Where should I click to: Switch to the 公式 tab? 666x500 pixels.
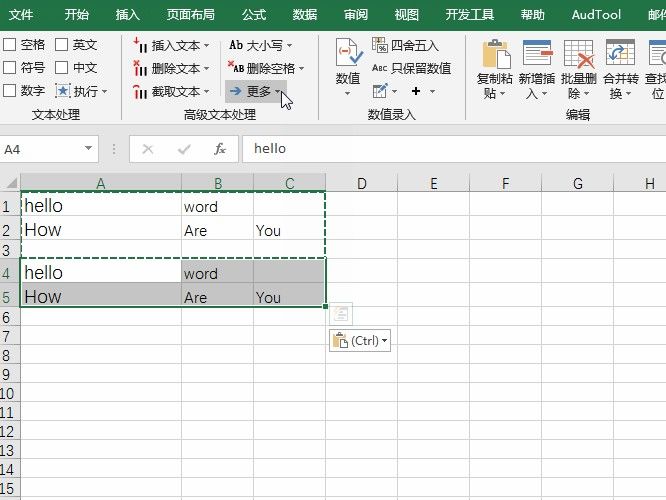point(254,15)
